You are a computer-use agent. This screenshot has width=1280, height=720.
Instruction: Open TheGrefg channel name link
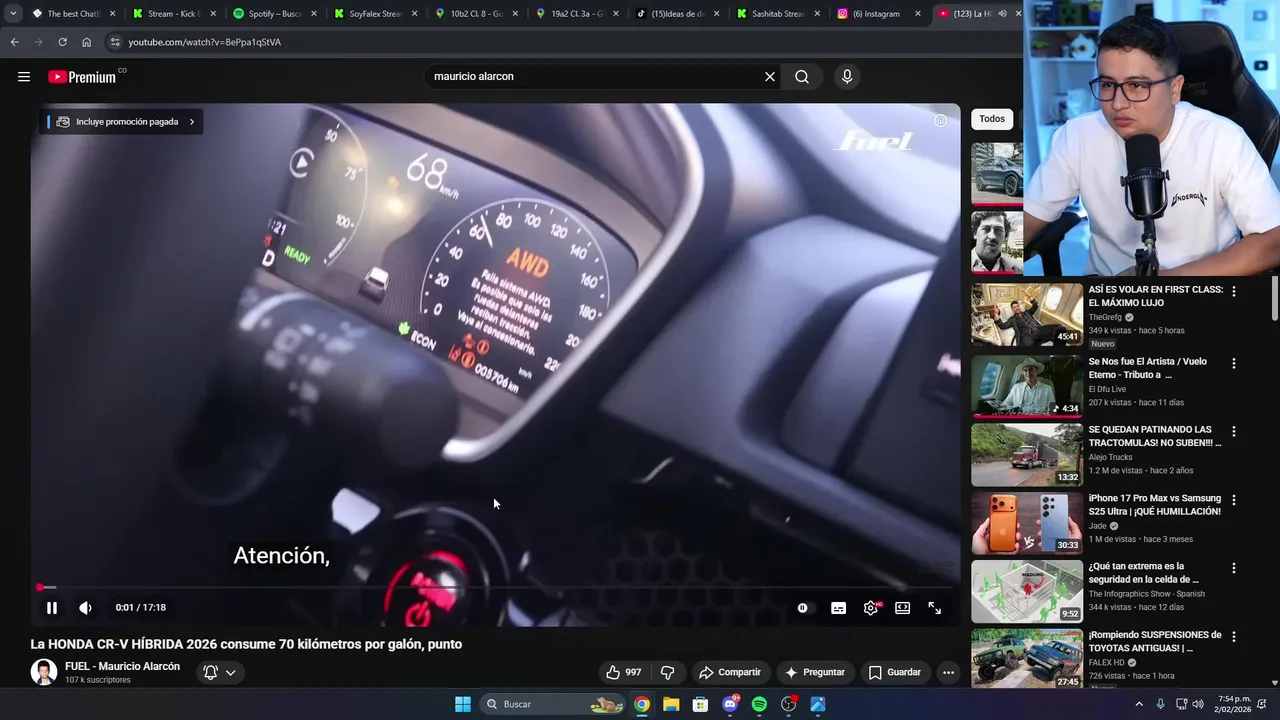(1105, 317)
